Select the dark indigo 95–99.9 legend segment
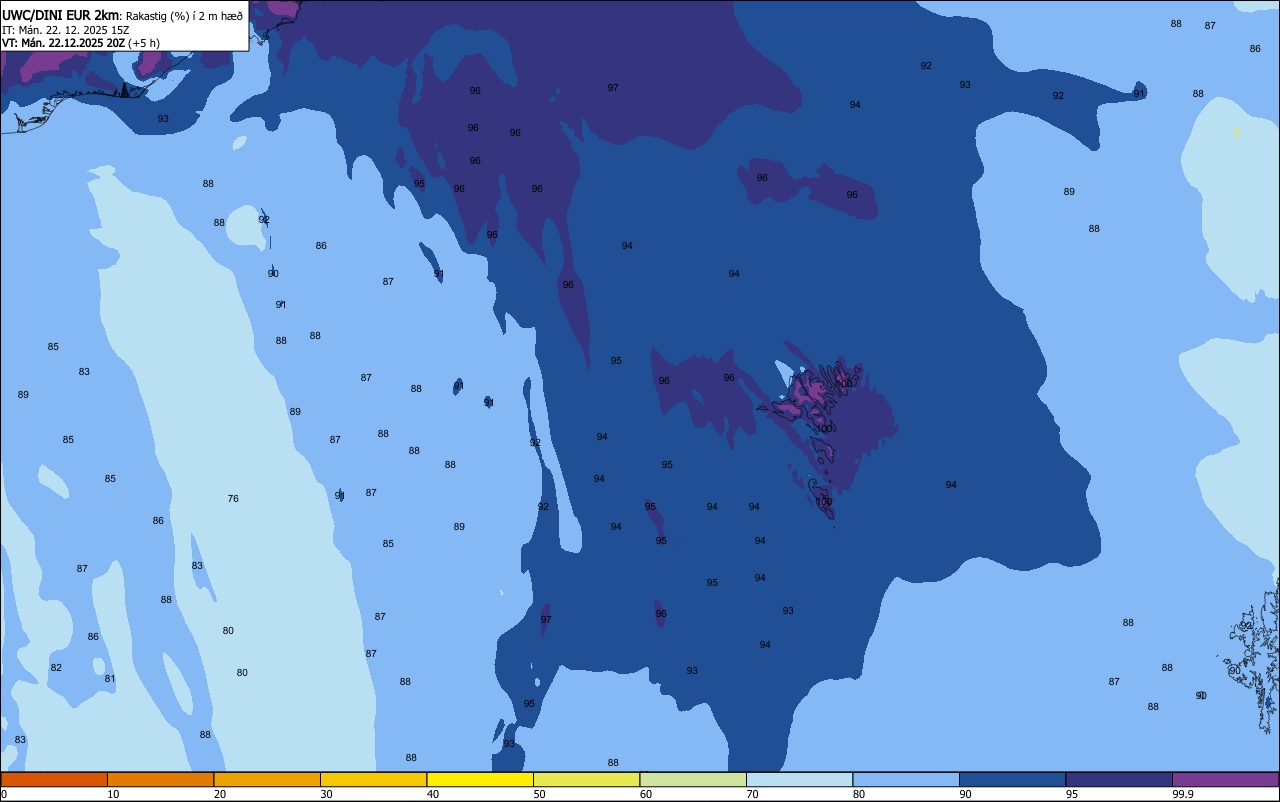Viewport: 1280px width, 802px height. (1119, 779)
